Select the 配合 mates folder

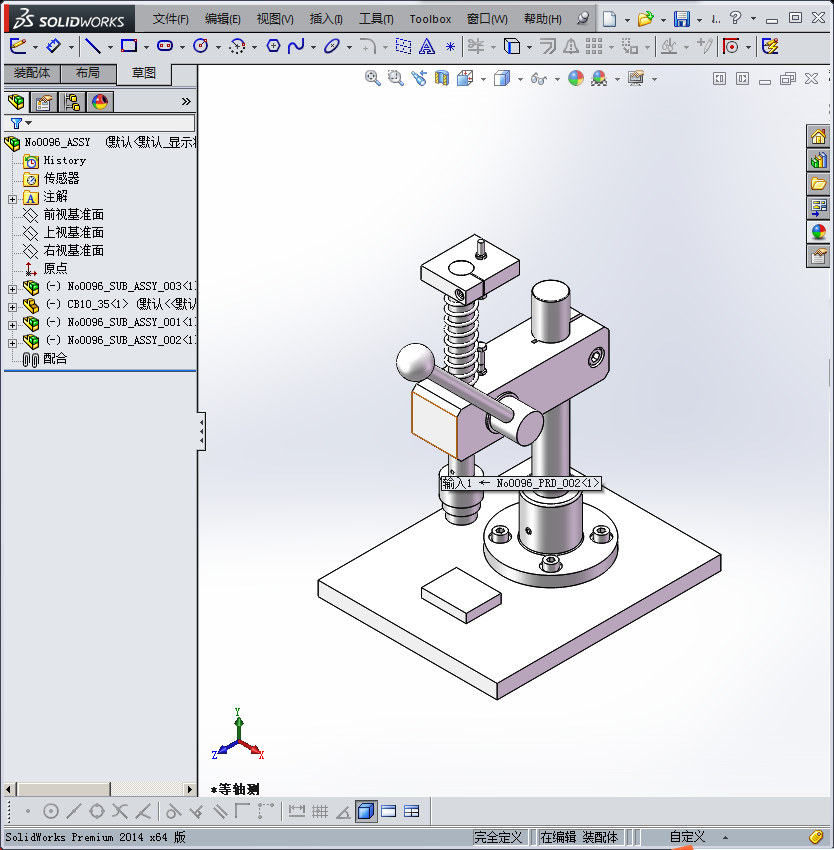(45, 358)
